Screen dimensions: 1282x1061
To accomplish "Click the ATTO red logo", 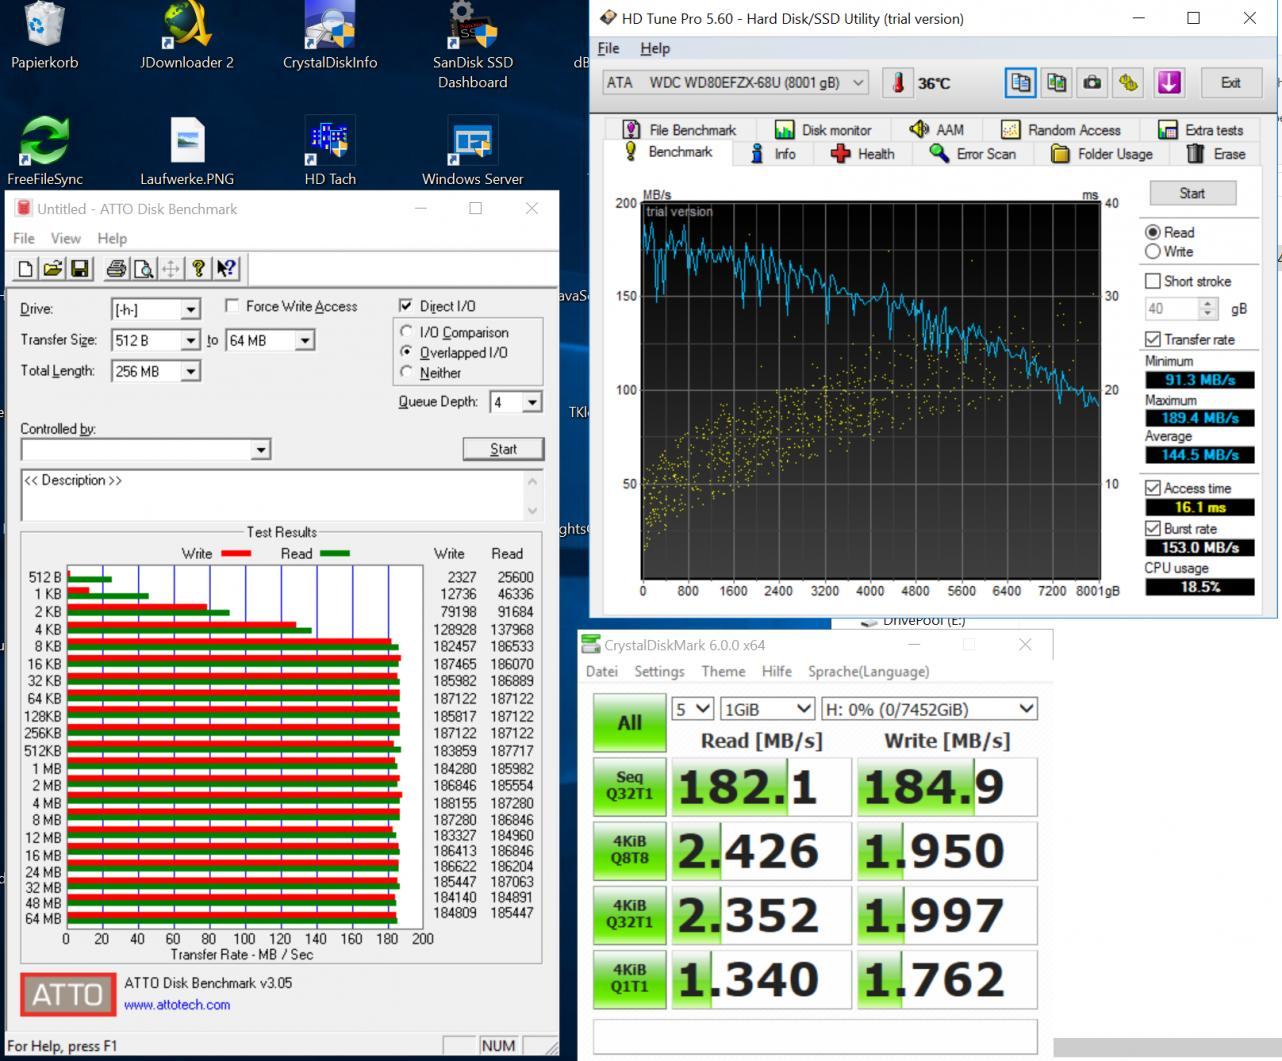I will click(x=67, y=994).
